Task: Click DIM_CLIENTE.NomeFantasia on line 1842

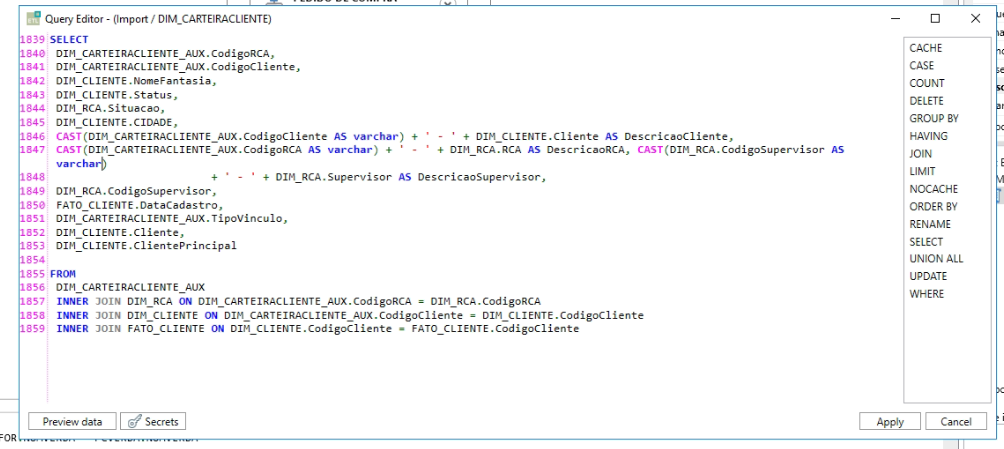Action: click(136, 81)
